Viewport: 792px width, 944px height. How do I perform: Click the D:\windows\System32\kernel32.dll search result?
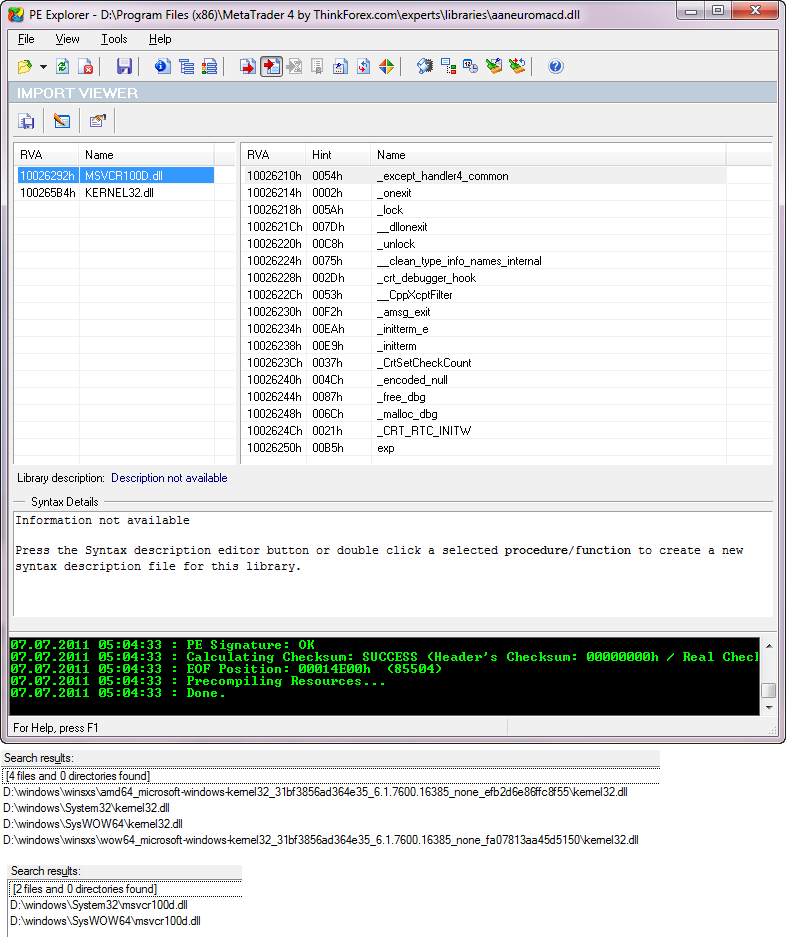86,808
